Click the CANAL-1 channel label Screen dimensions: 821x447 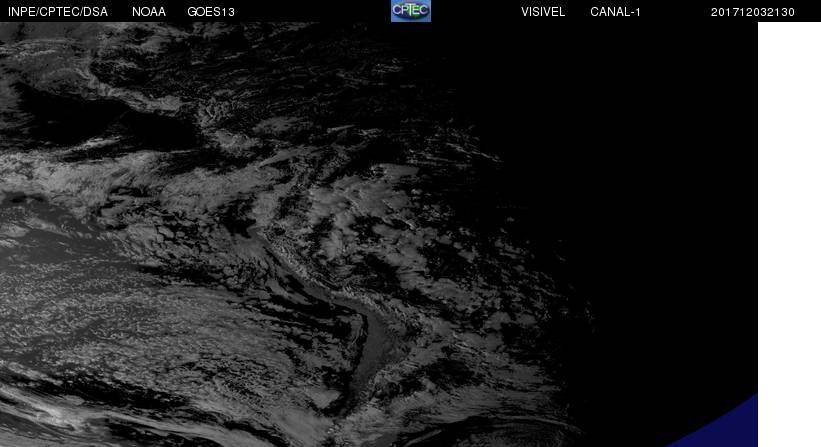tap(615, 12)
